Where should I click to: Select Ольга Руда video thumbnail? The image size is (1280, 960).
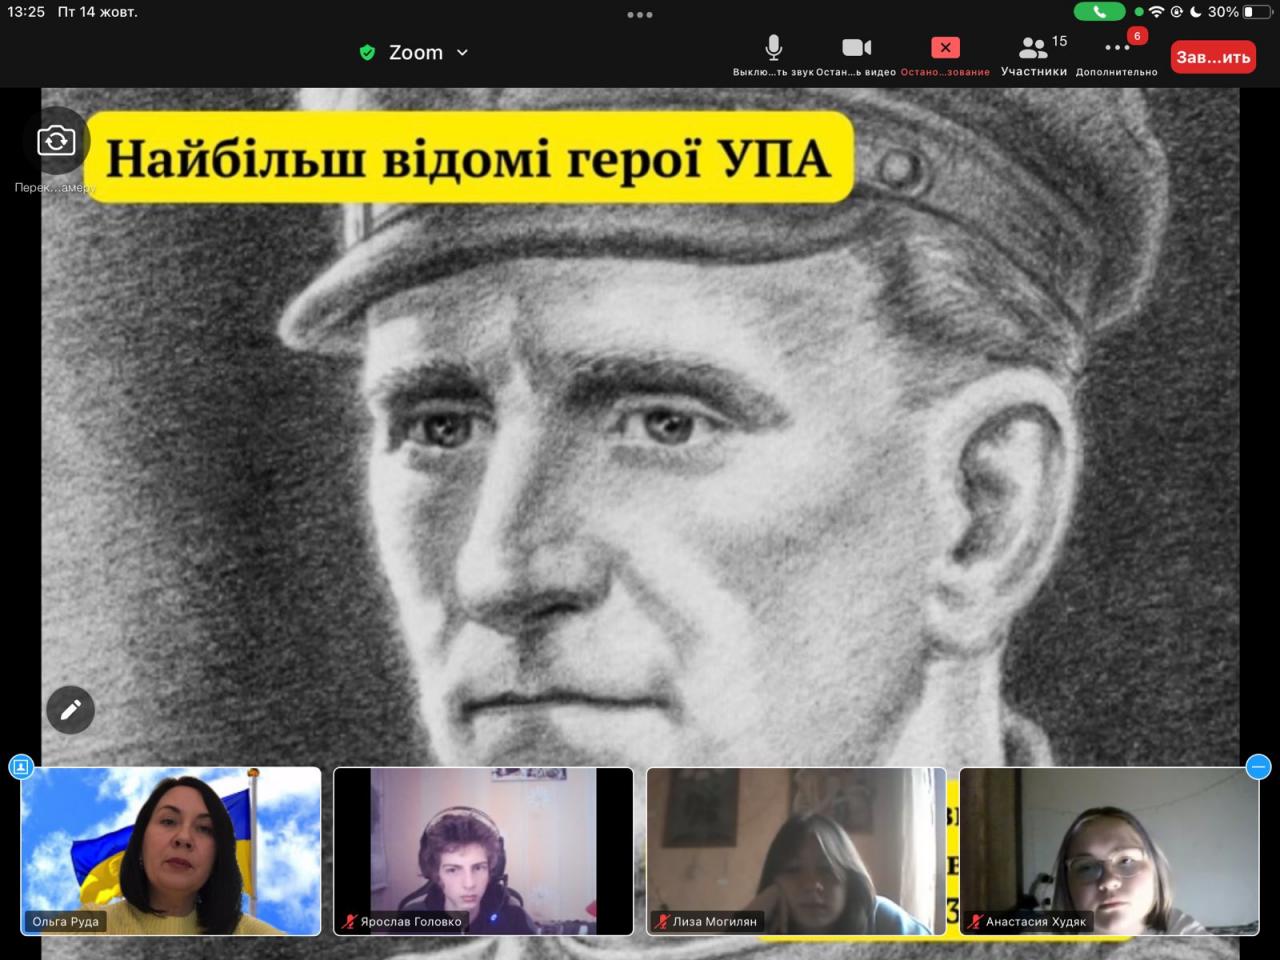click(171, 851)
